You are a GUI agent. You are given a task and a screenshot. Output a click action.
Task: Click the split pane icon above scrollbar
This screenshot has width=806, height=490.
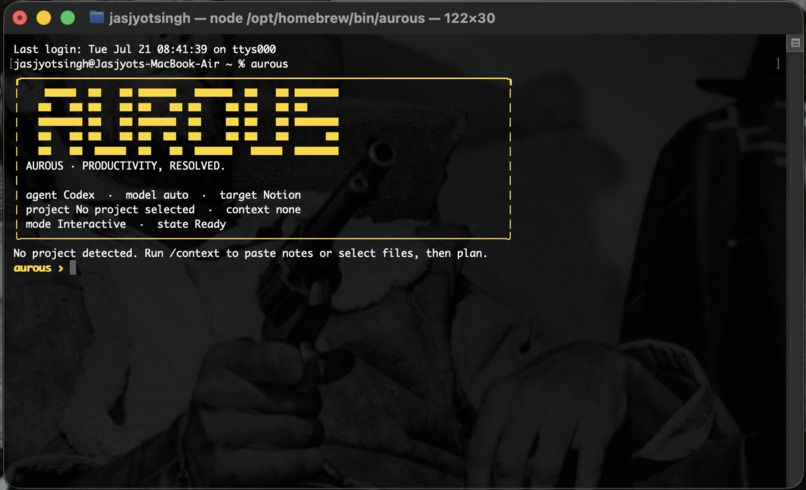click(x=795, y=43)
